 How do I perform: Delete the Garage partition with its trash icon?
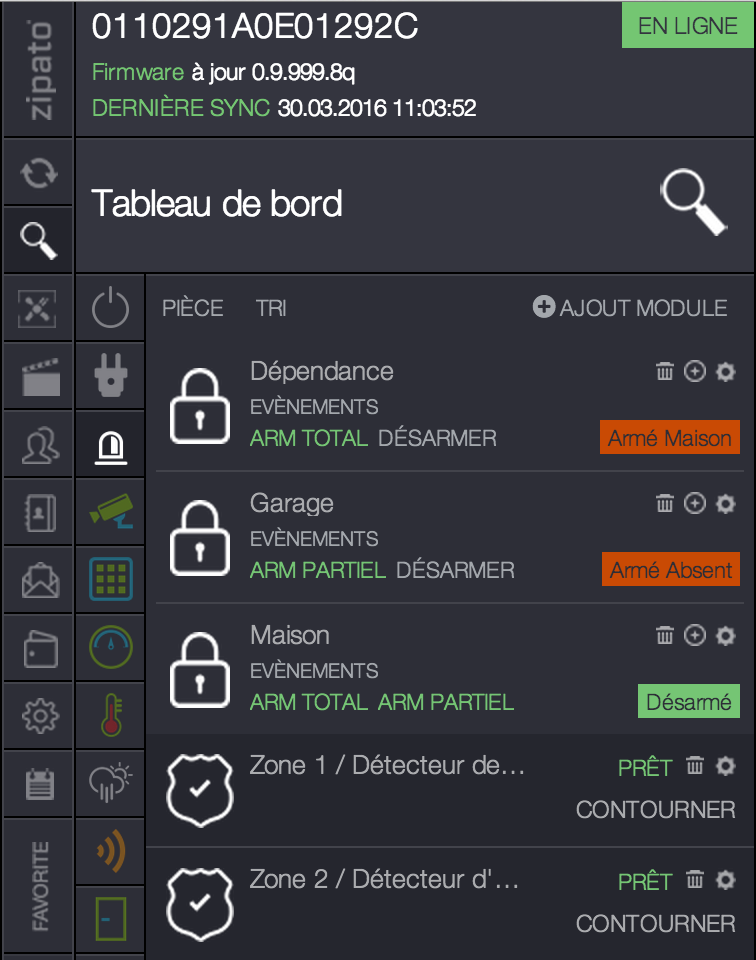(665, 503)
